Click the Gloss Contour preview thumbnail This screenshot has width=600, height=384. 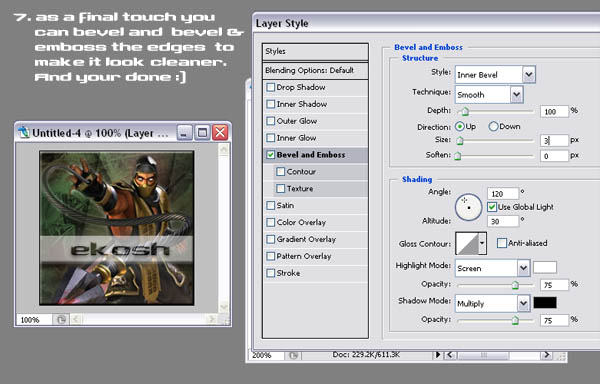(x=467, y=243)
